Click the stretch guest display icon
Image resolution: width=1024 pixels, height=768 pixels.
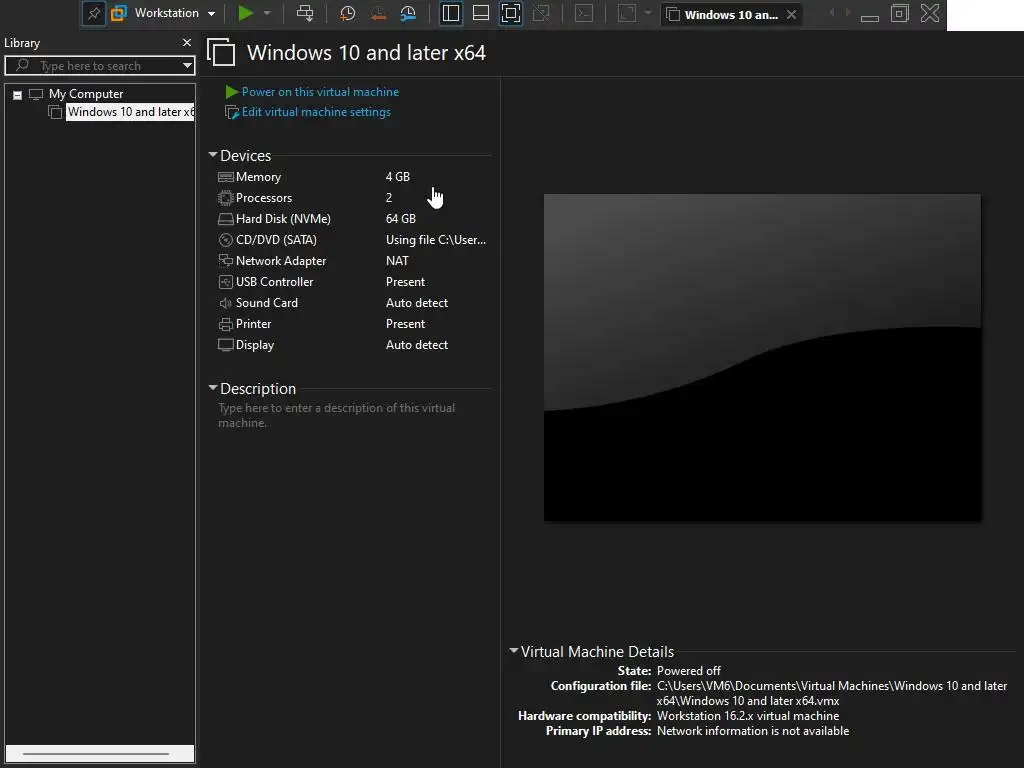coord(627,13)
